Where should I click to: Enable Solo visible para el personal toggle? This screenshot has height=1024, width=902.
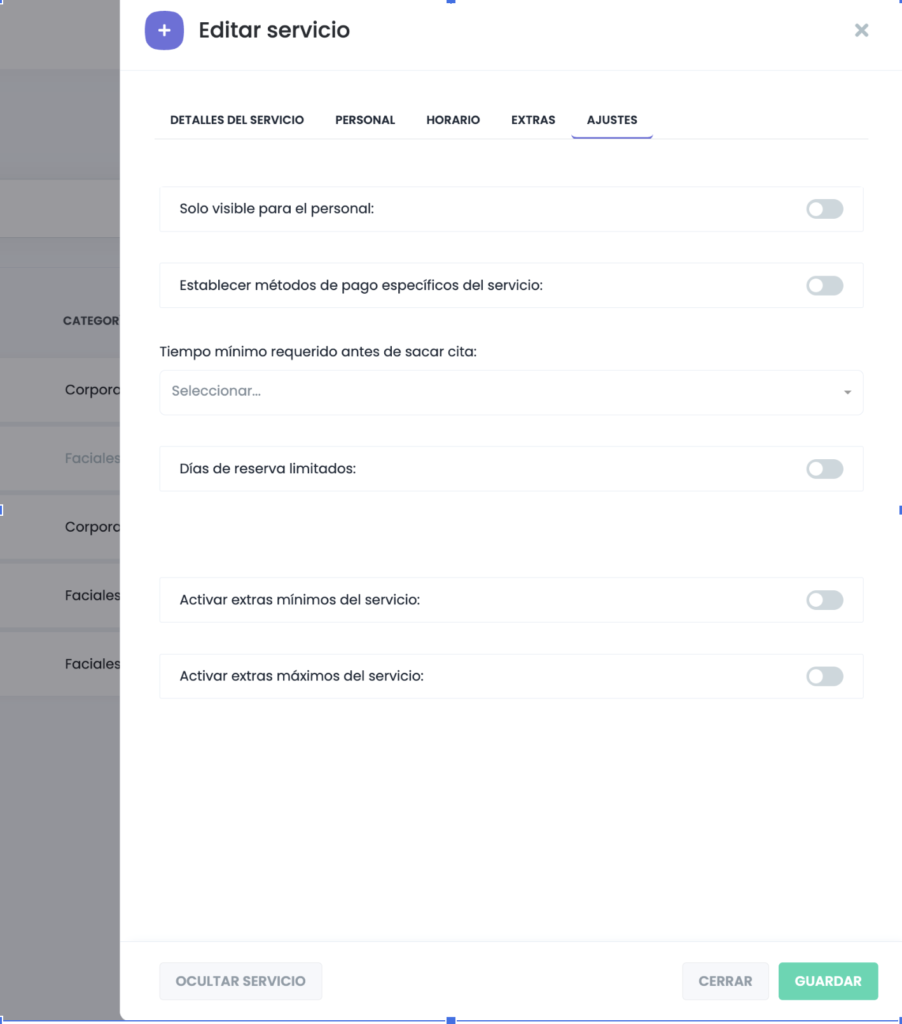pos(824,209)
